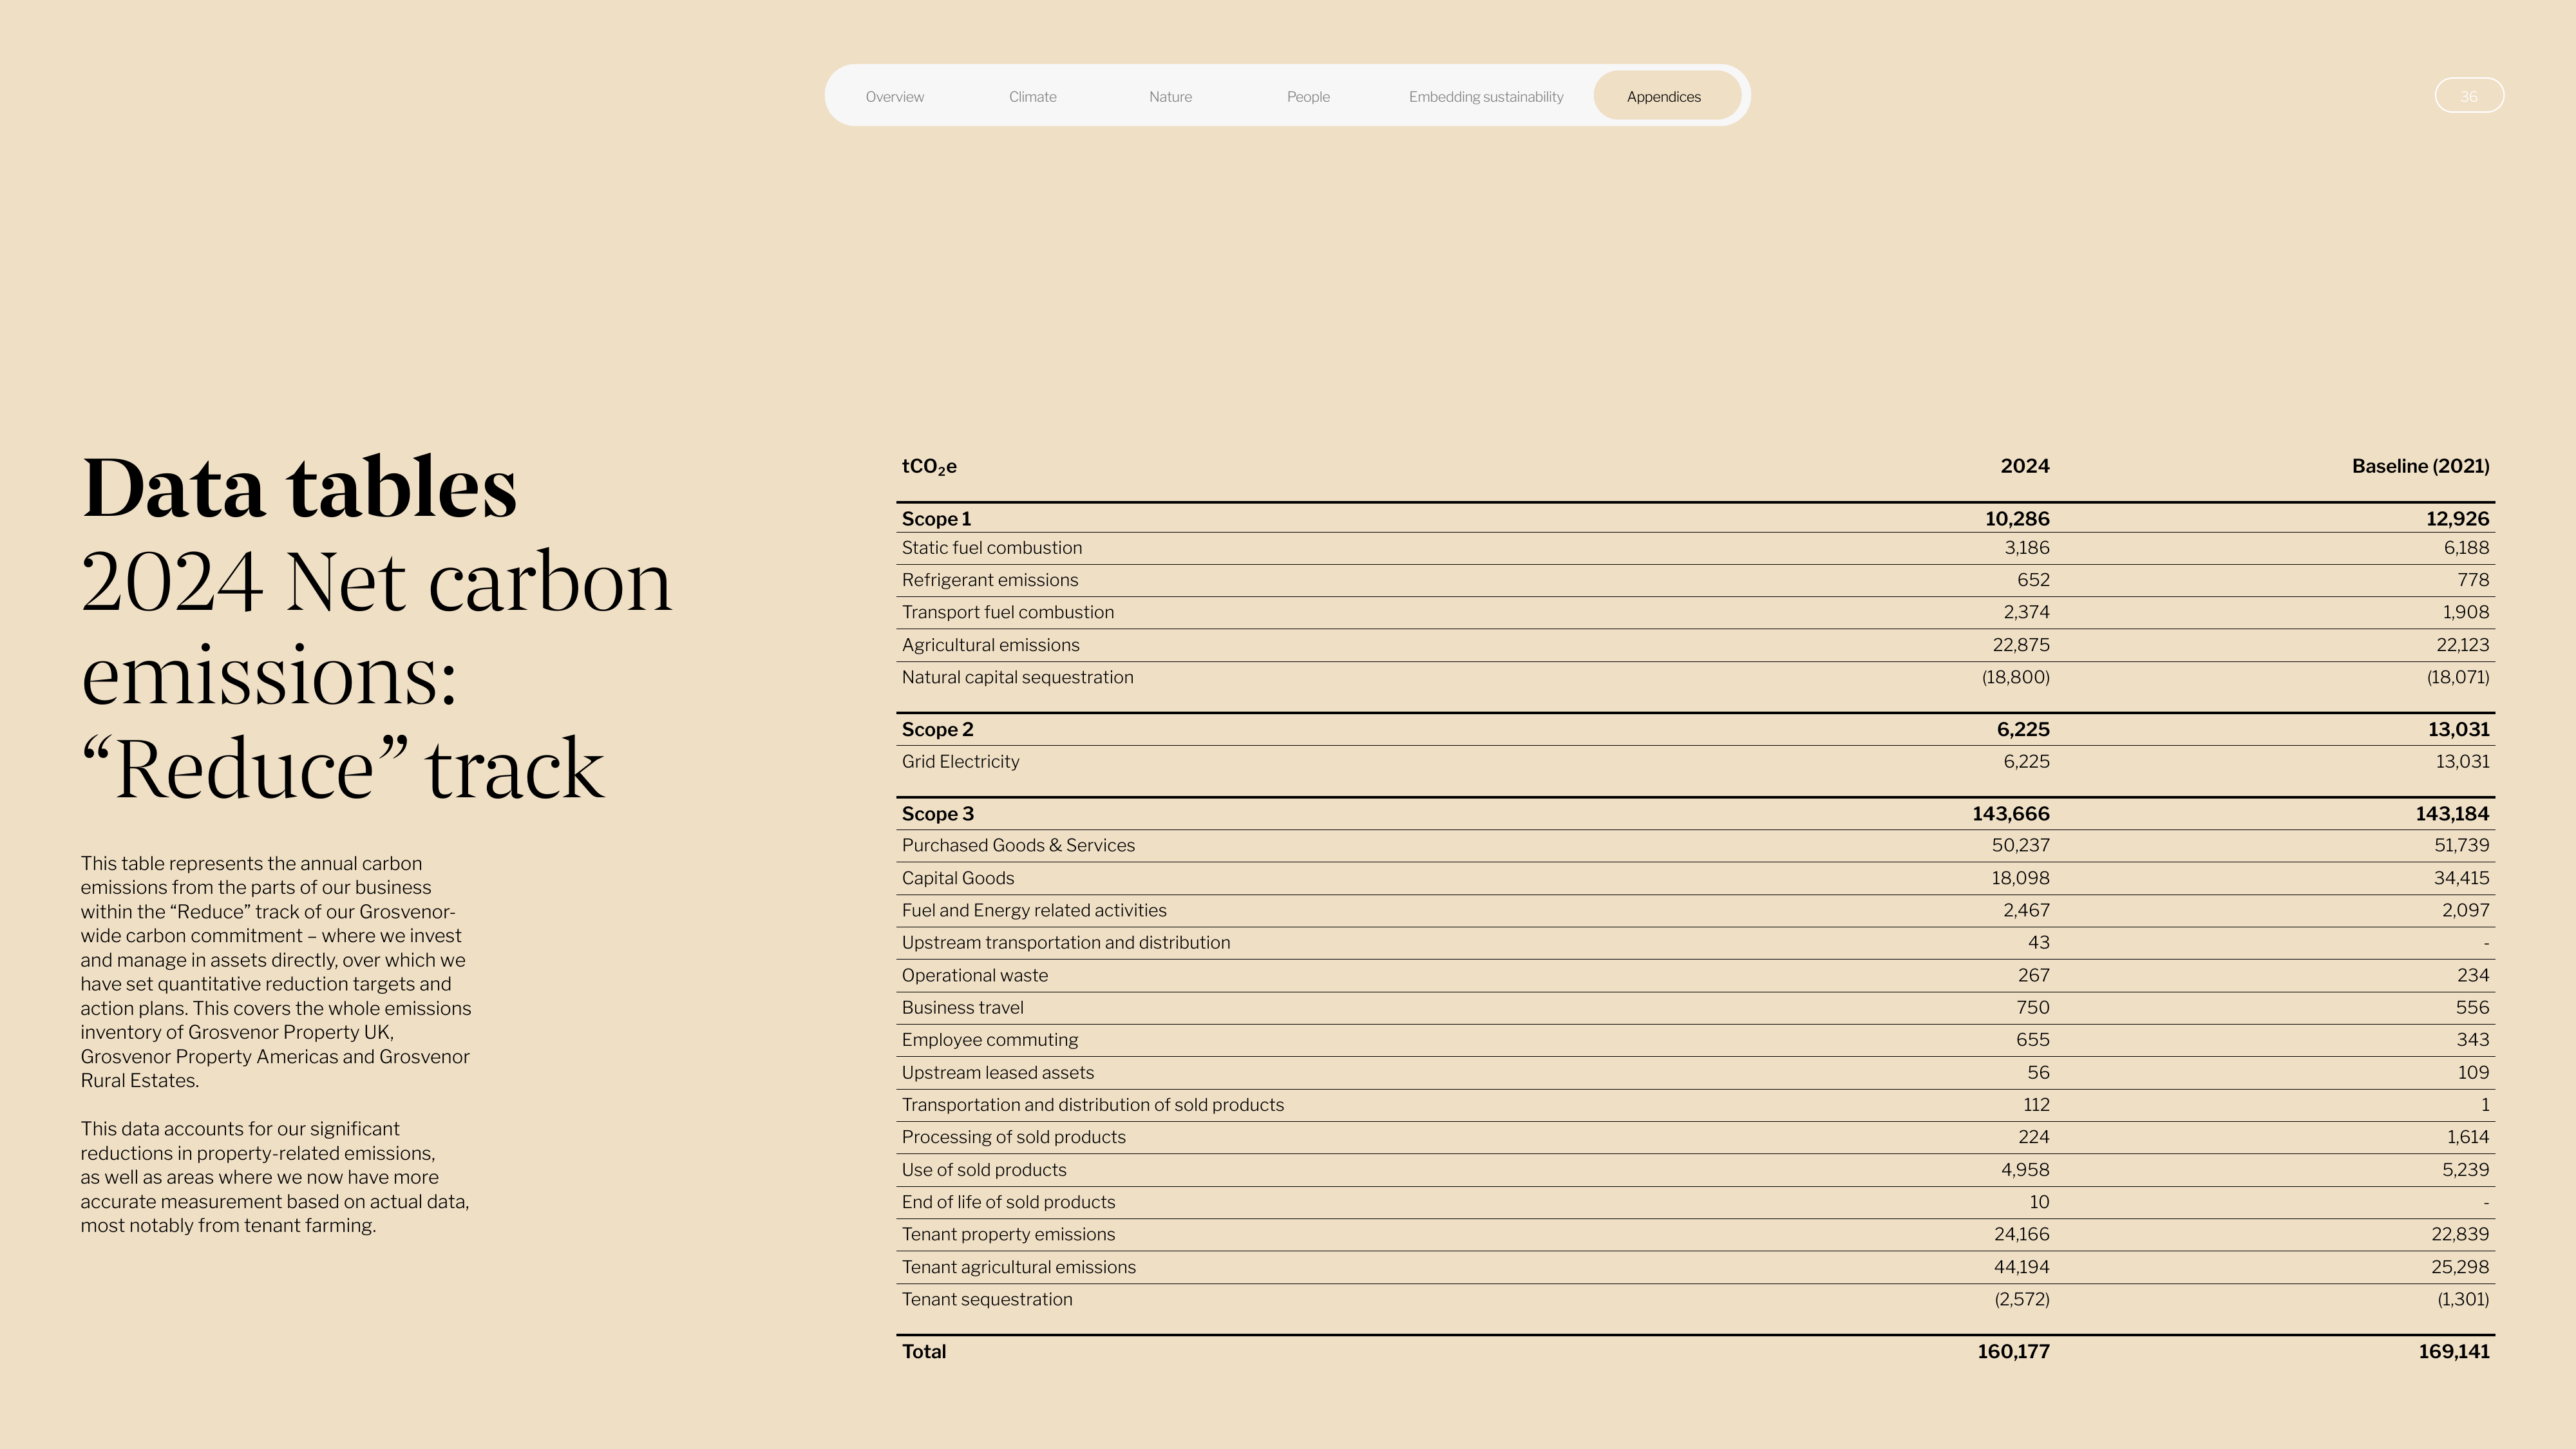The height and width of the screenshot is (1449, 2576).
Task: Select Scope 2 baseline value 13,031 in bold
Action: point(2458,730)
